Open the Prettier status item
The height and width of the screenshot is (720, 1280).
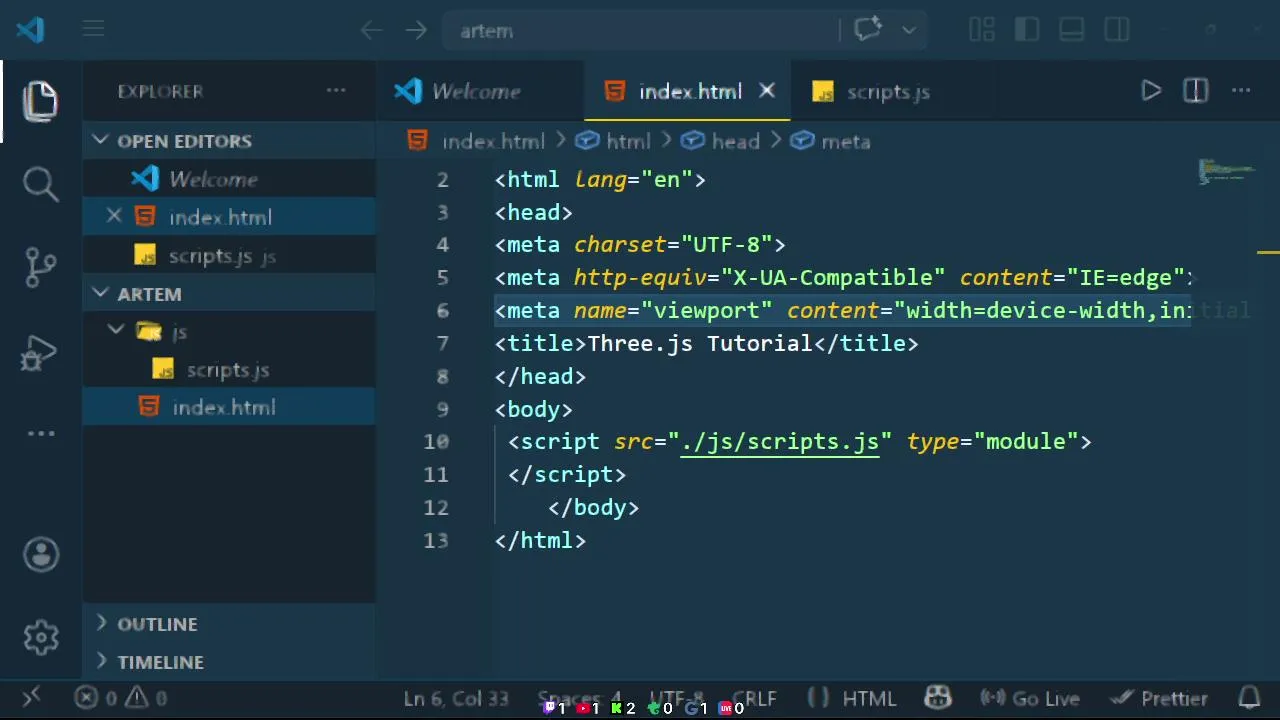click(x=1160, y=698)
